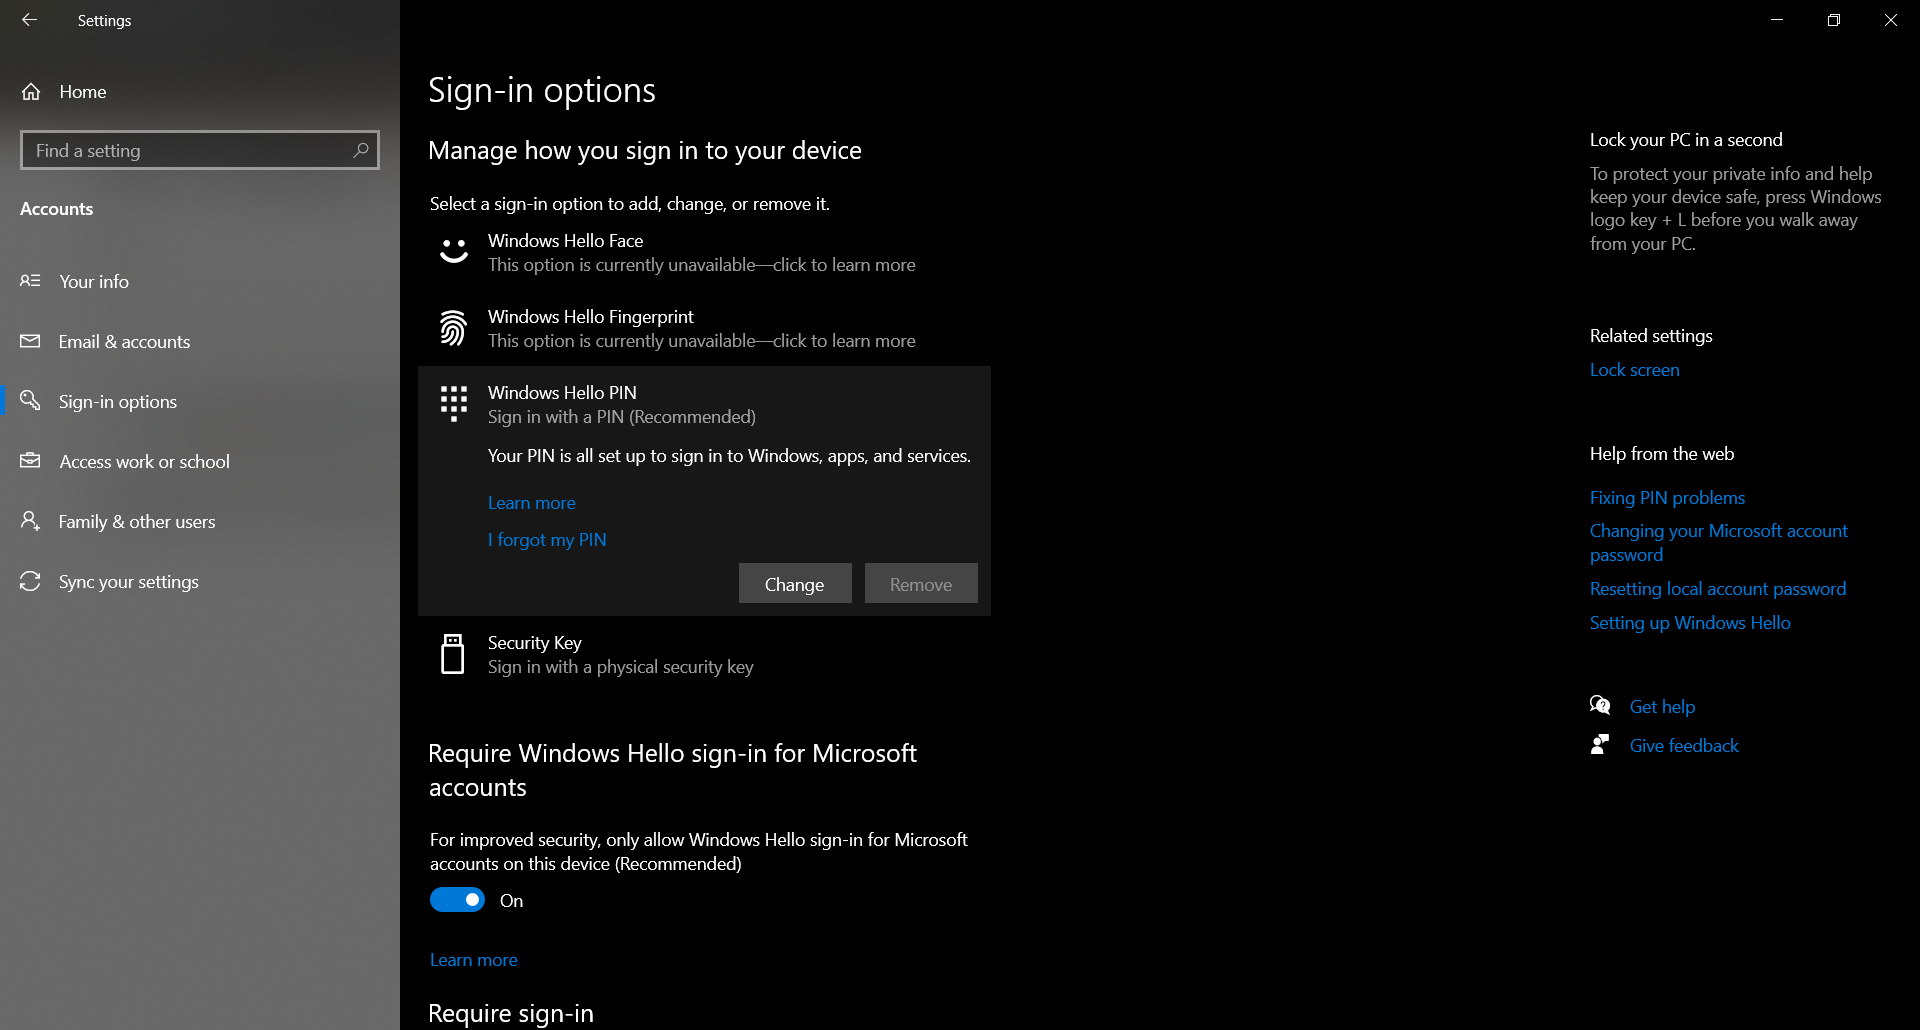Click the Change PIN button
Image resolution: width=1920 pixels, height=1030 pixels.
[x=795, y=584]
